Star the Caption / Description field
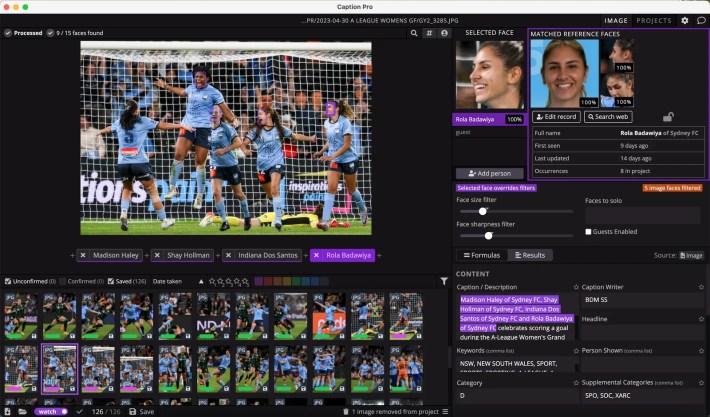Viewport: 710px width, 417px height. pyautogui.click(x=576, y=287)
